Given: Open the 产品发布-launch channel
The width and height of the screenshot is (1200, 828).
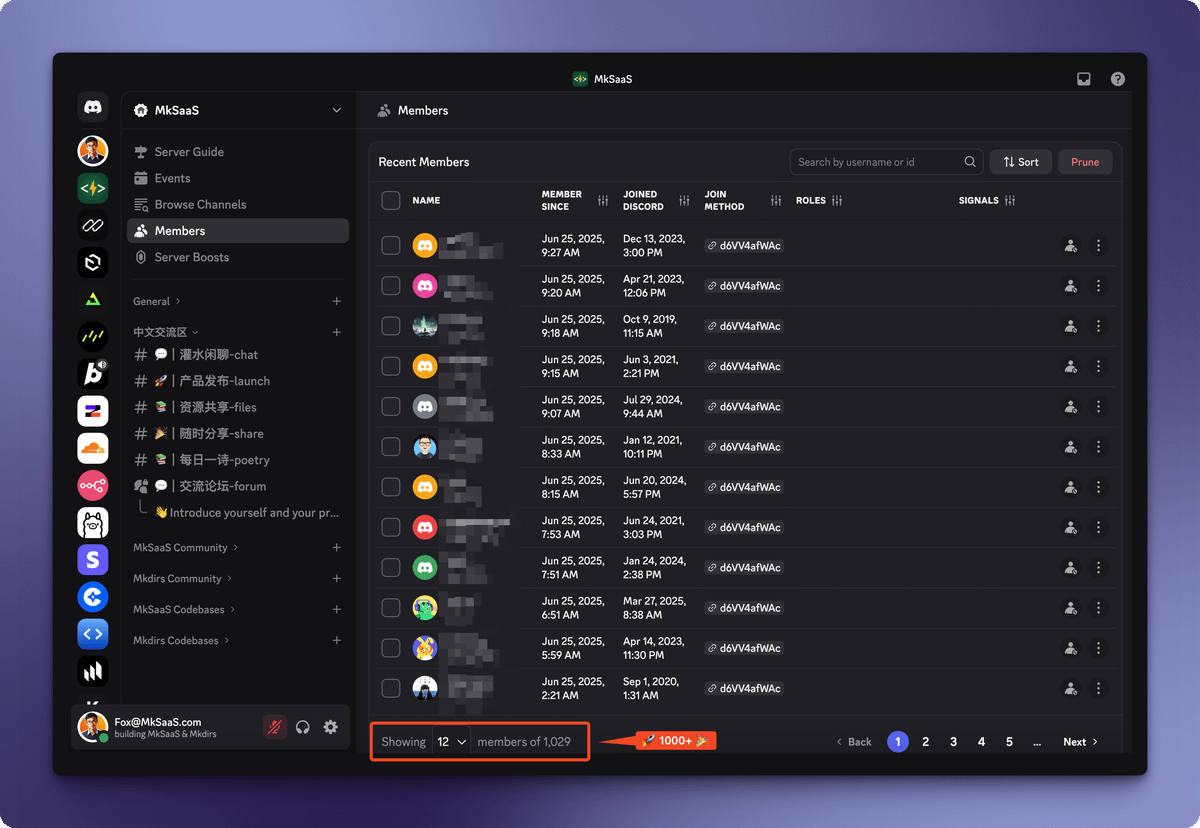Looking at the screenshot, I should click(x=238, y=381).
